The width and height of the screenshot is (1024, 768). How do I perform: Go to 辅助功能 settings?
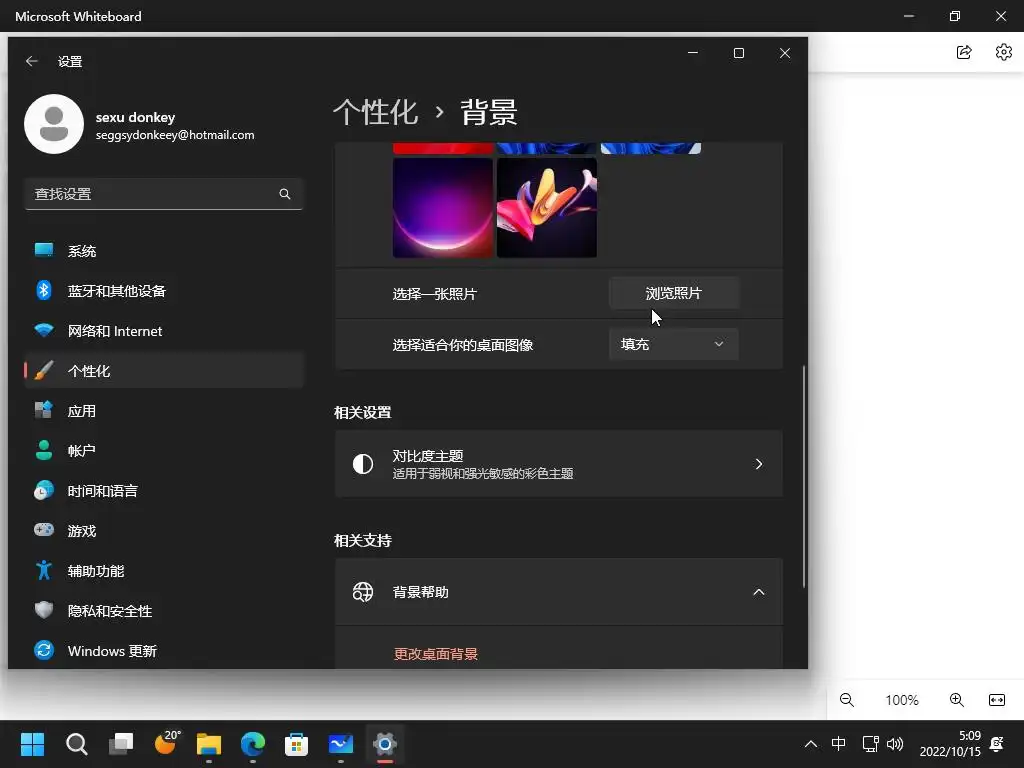pos(163,571)
